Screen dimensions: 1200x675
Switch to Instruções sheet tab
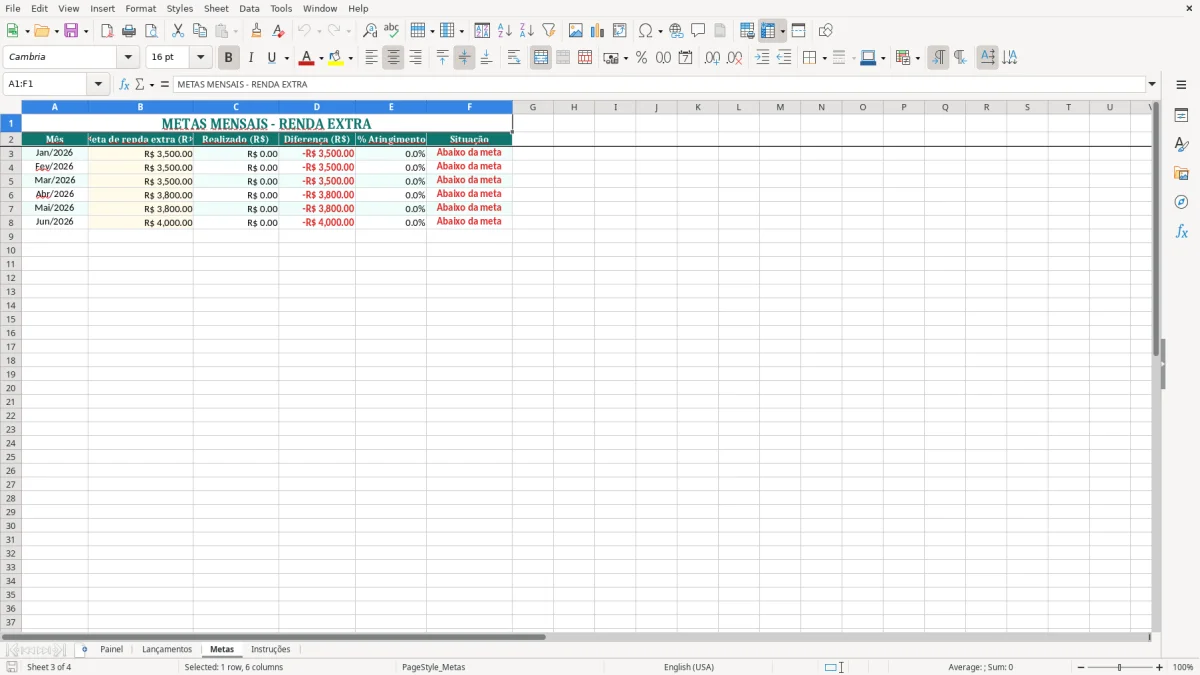(x=270, y=650)
